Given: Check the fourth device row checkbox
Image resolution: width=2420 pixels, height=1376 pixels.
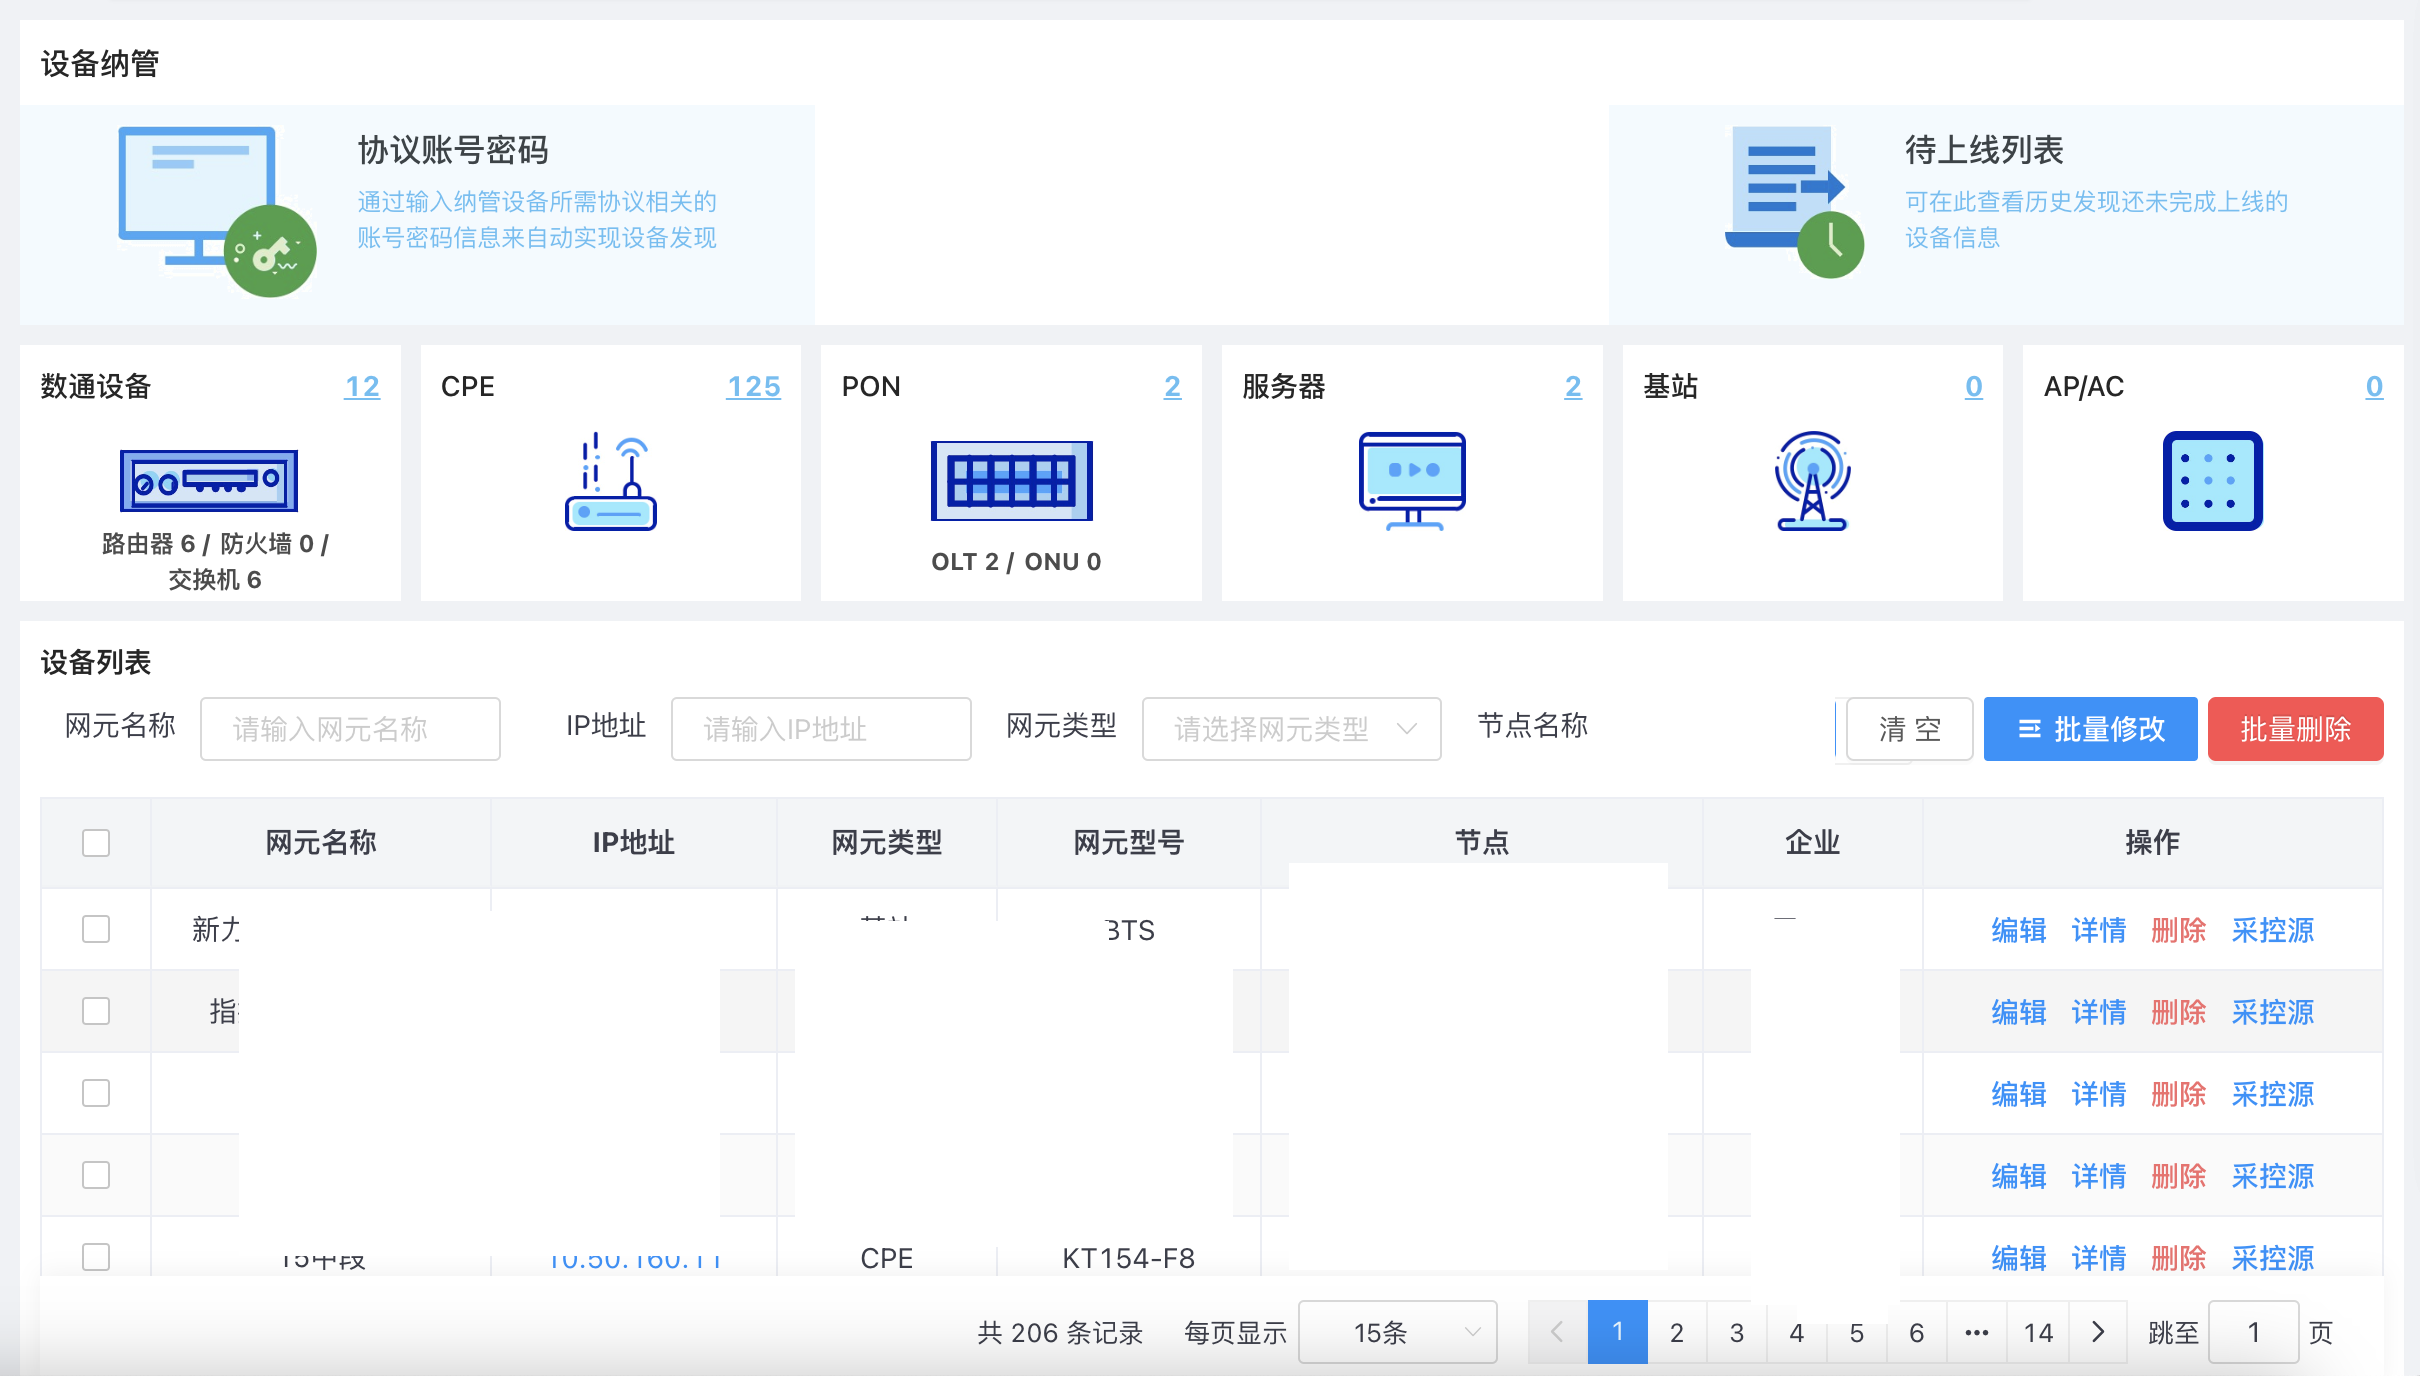Looking at the screenshot, I should pos(96,1175).
